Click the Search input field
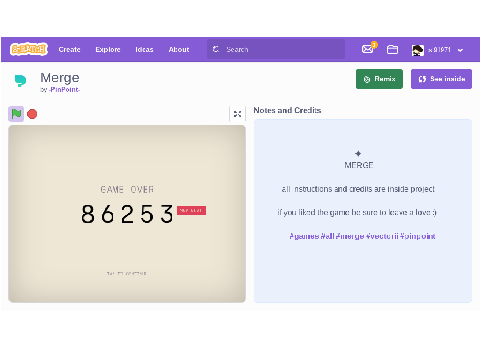The height and width of the screenshot is (360, 480). click(276, 49)
